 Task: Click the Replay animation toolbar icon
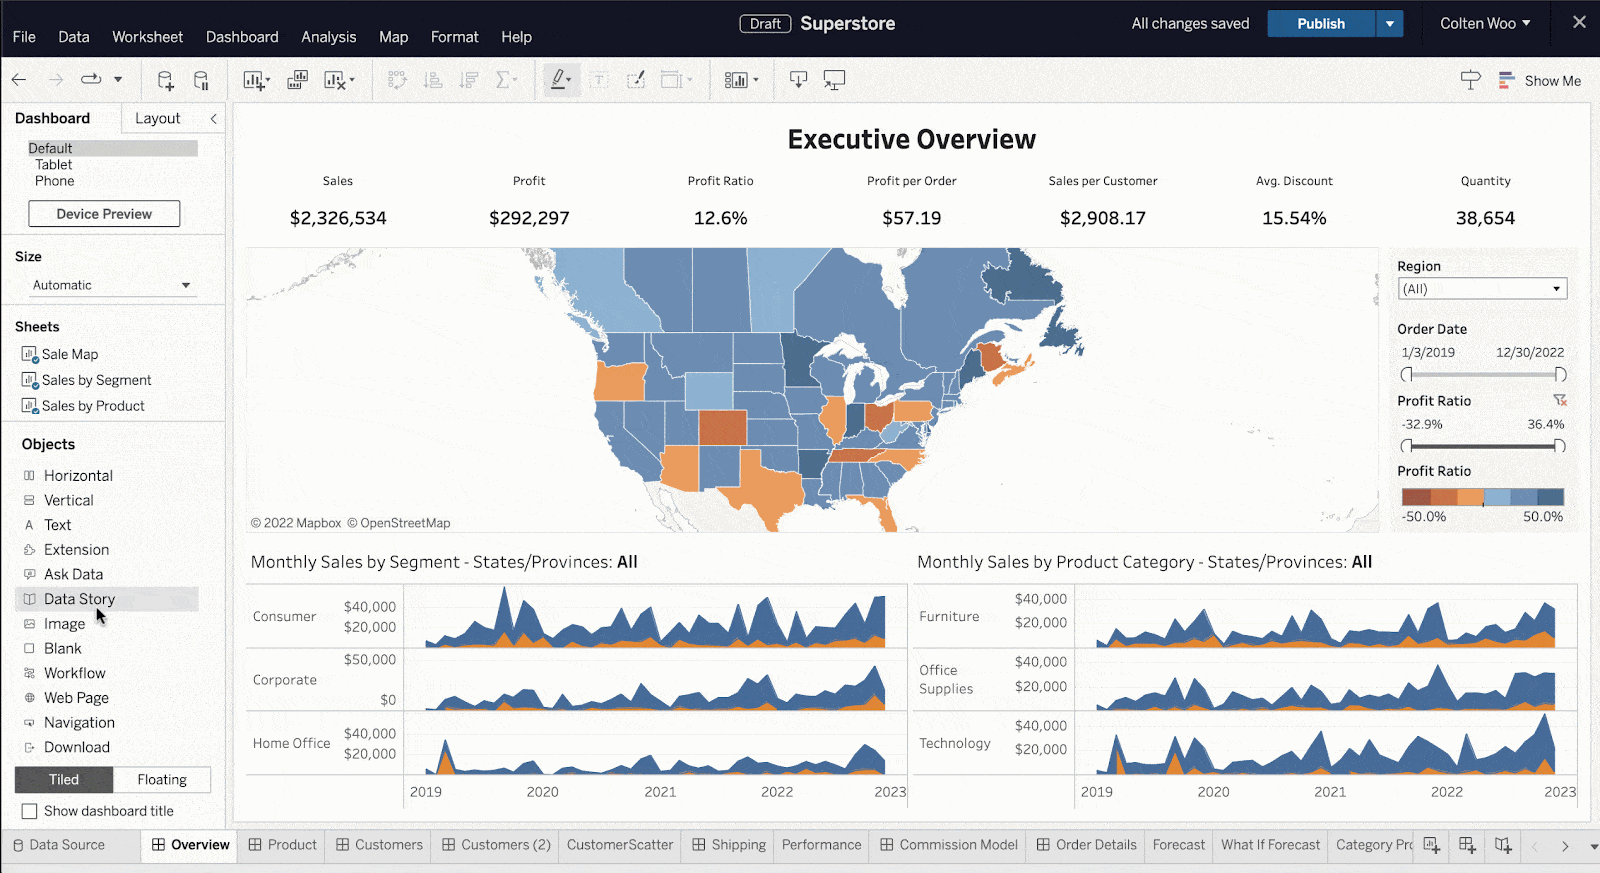click(x=91, y=79)
